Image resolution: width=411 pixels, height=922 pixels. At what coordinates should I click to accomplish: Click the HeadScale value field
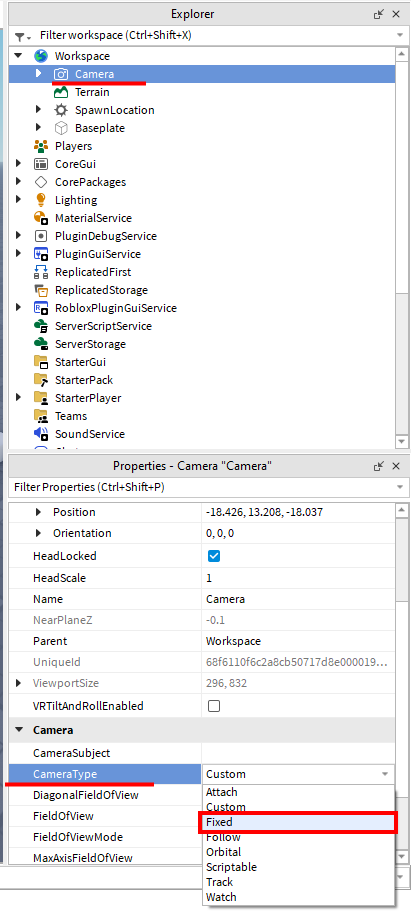[x=298, y=578]
